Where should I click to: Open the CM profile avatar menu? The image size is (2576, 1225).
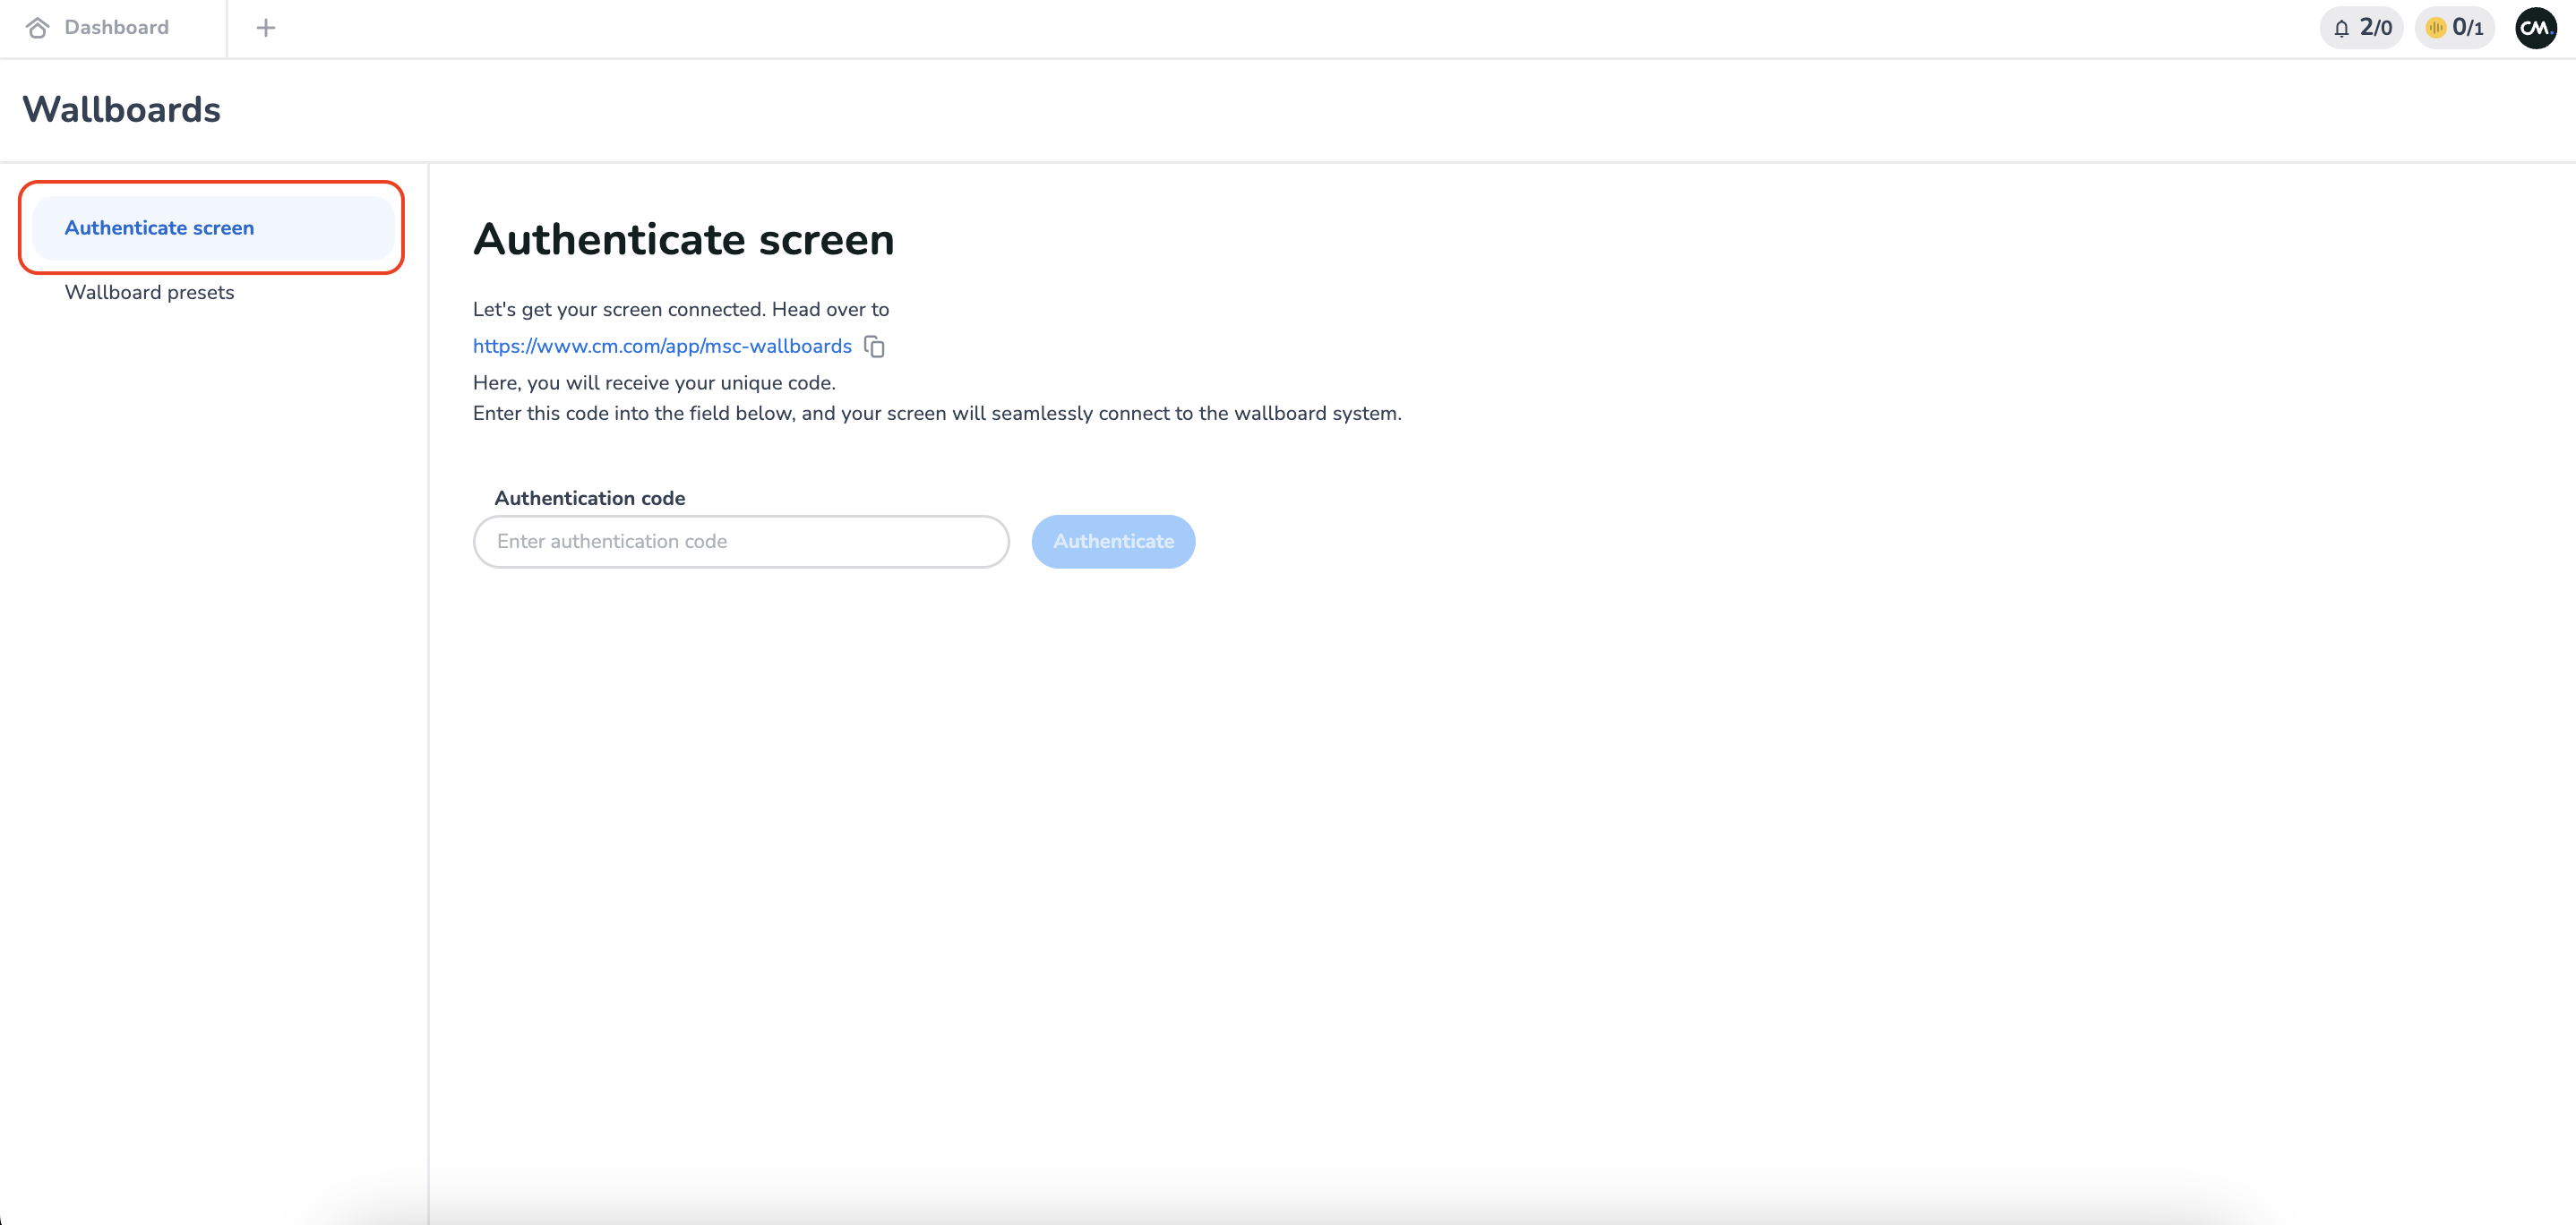[2535, 28]
